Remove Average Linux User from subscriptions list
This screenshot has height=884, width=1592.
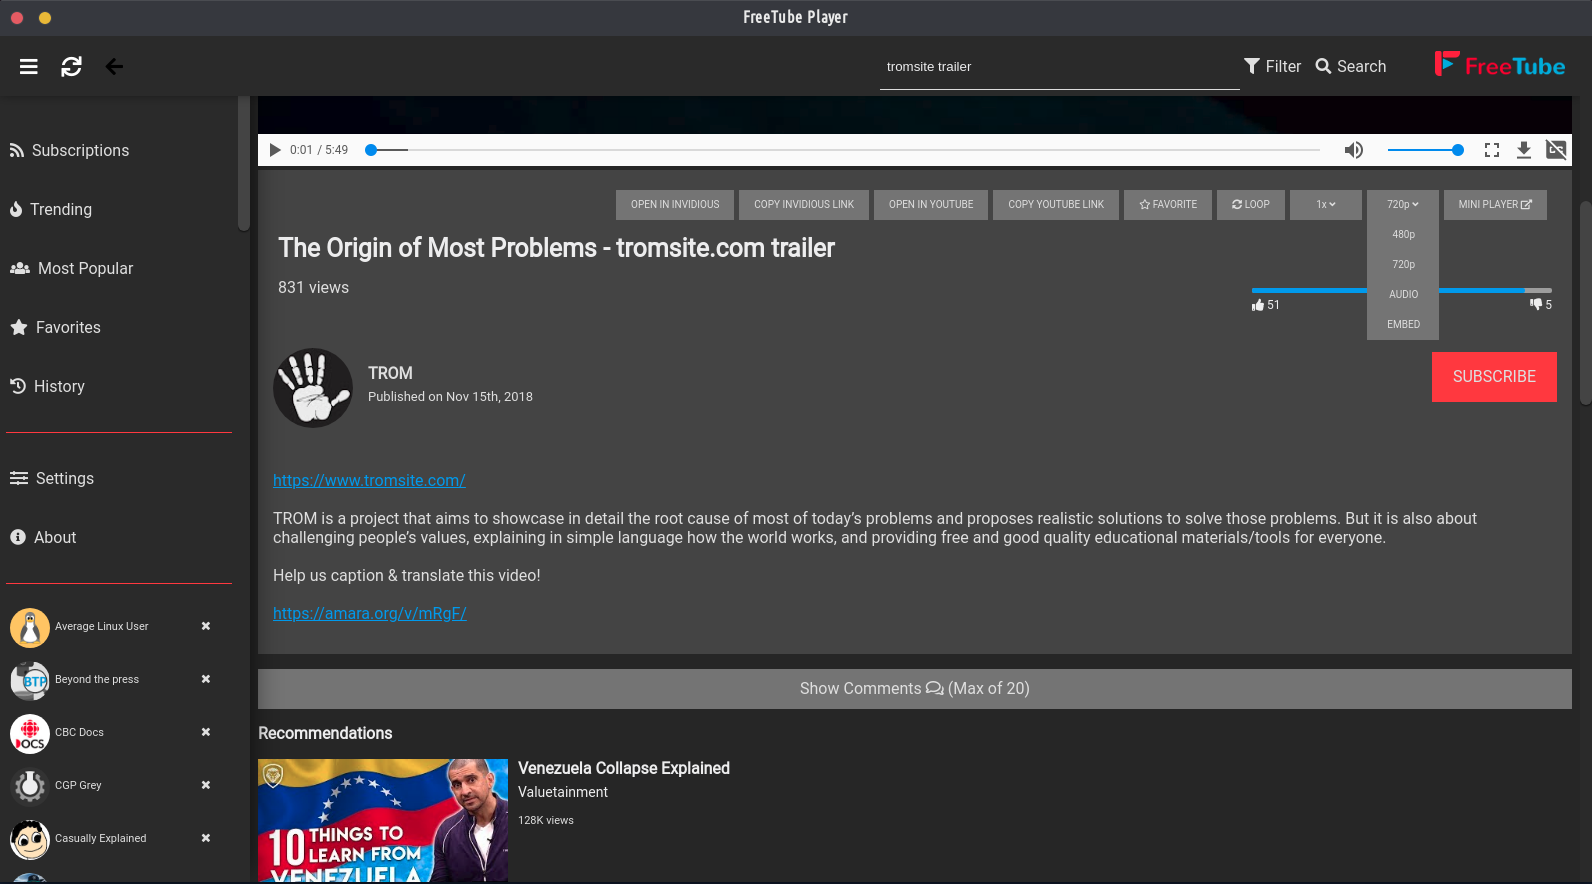tap(206, 626)
